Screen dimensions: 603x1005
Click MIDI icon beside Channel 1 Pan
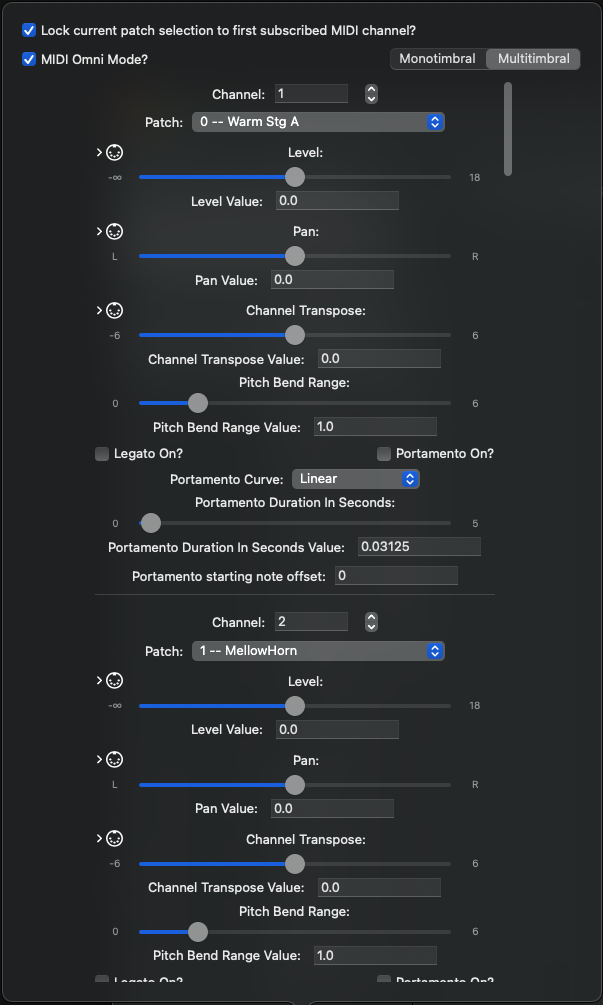pyautogui.click(x=115, y=231)
